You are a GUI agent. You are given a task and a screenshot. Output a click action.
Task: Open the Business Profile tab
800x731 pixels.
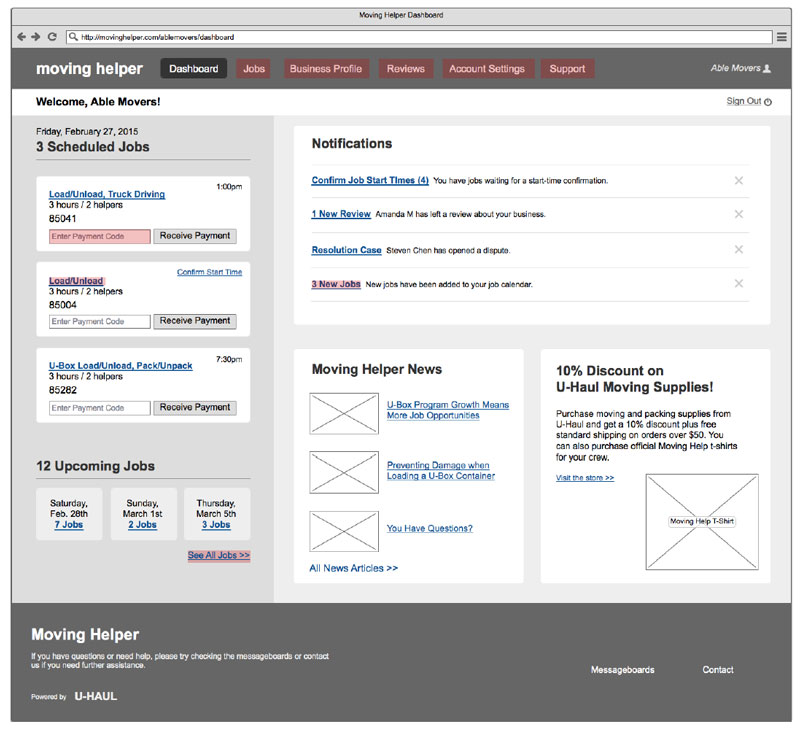click(x=326, y=68)
